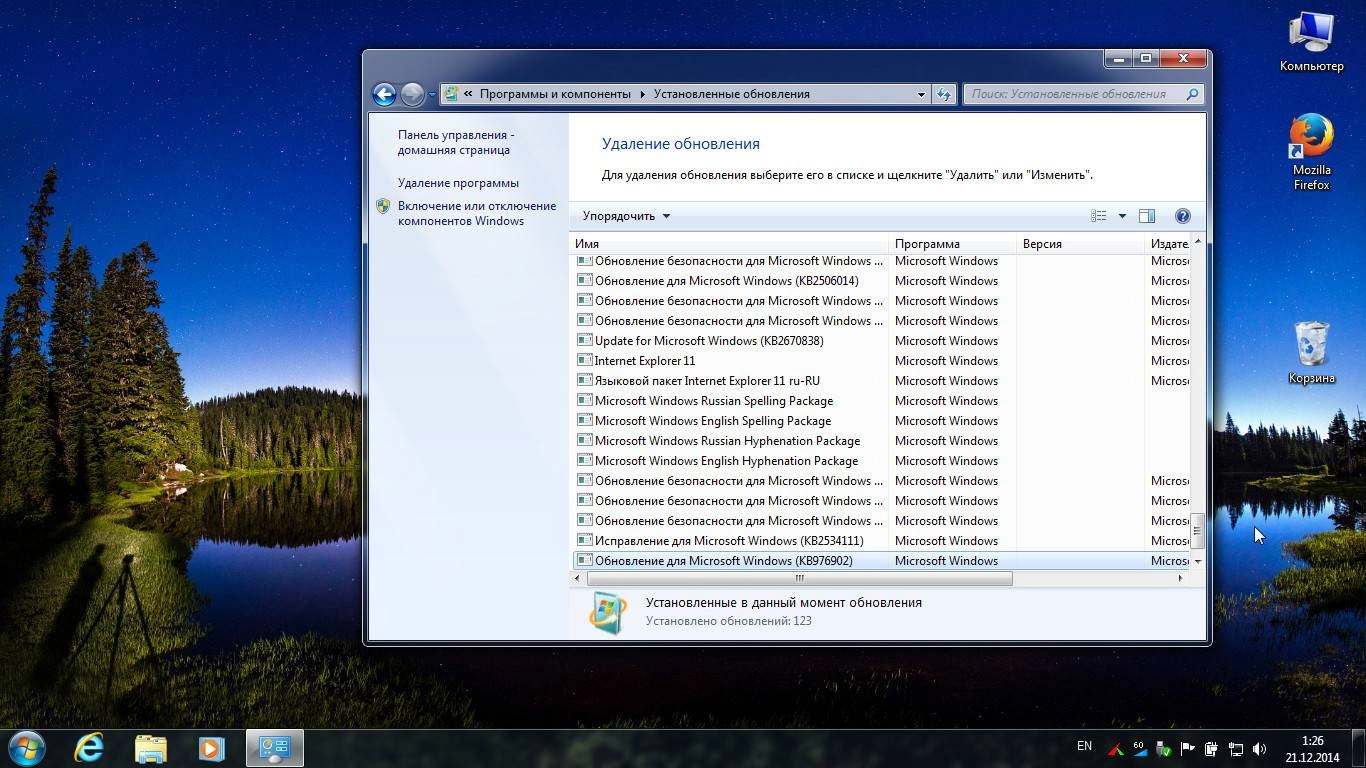Click the icon beside Обновление (KB976902)
The width and height of the screenshot is (1366, 768).
click(585, 560)
